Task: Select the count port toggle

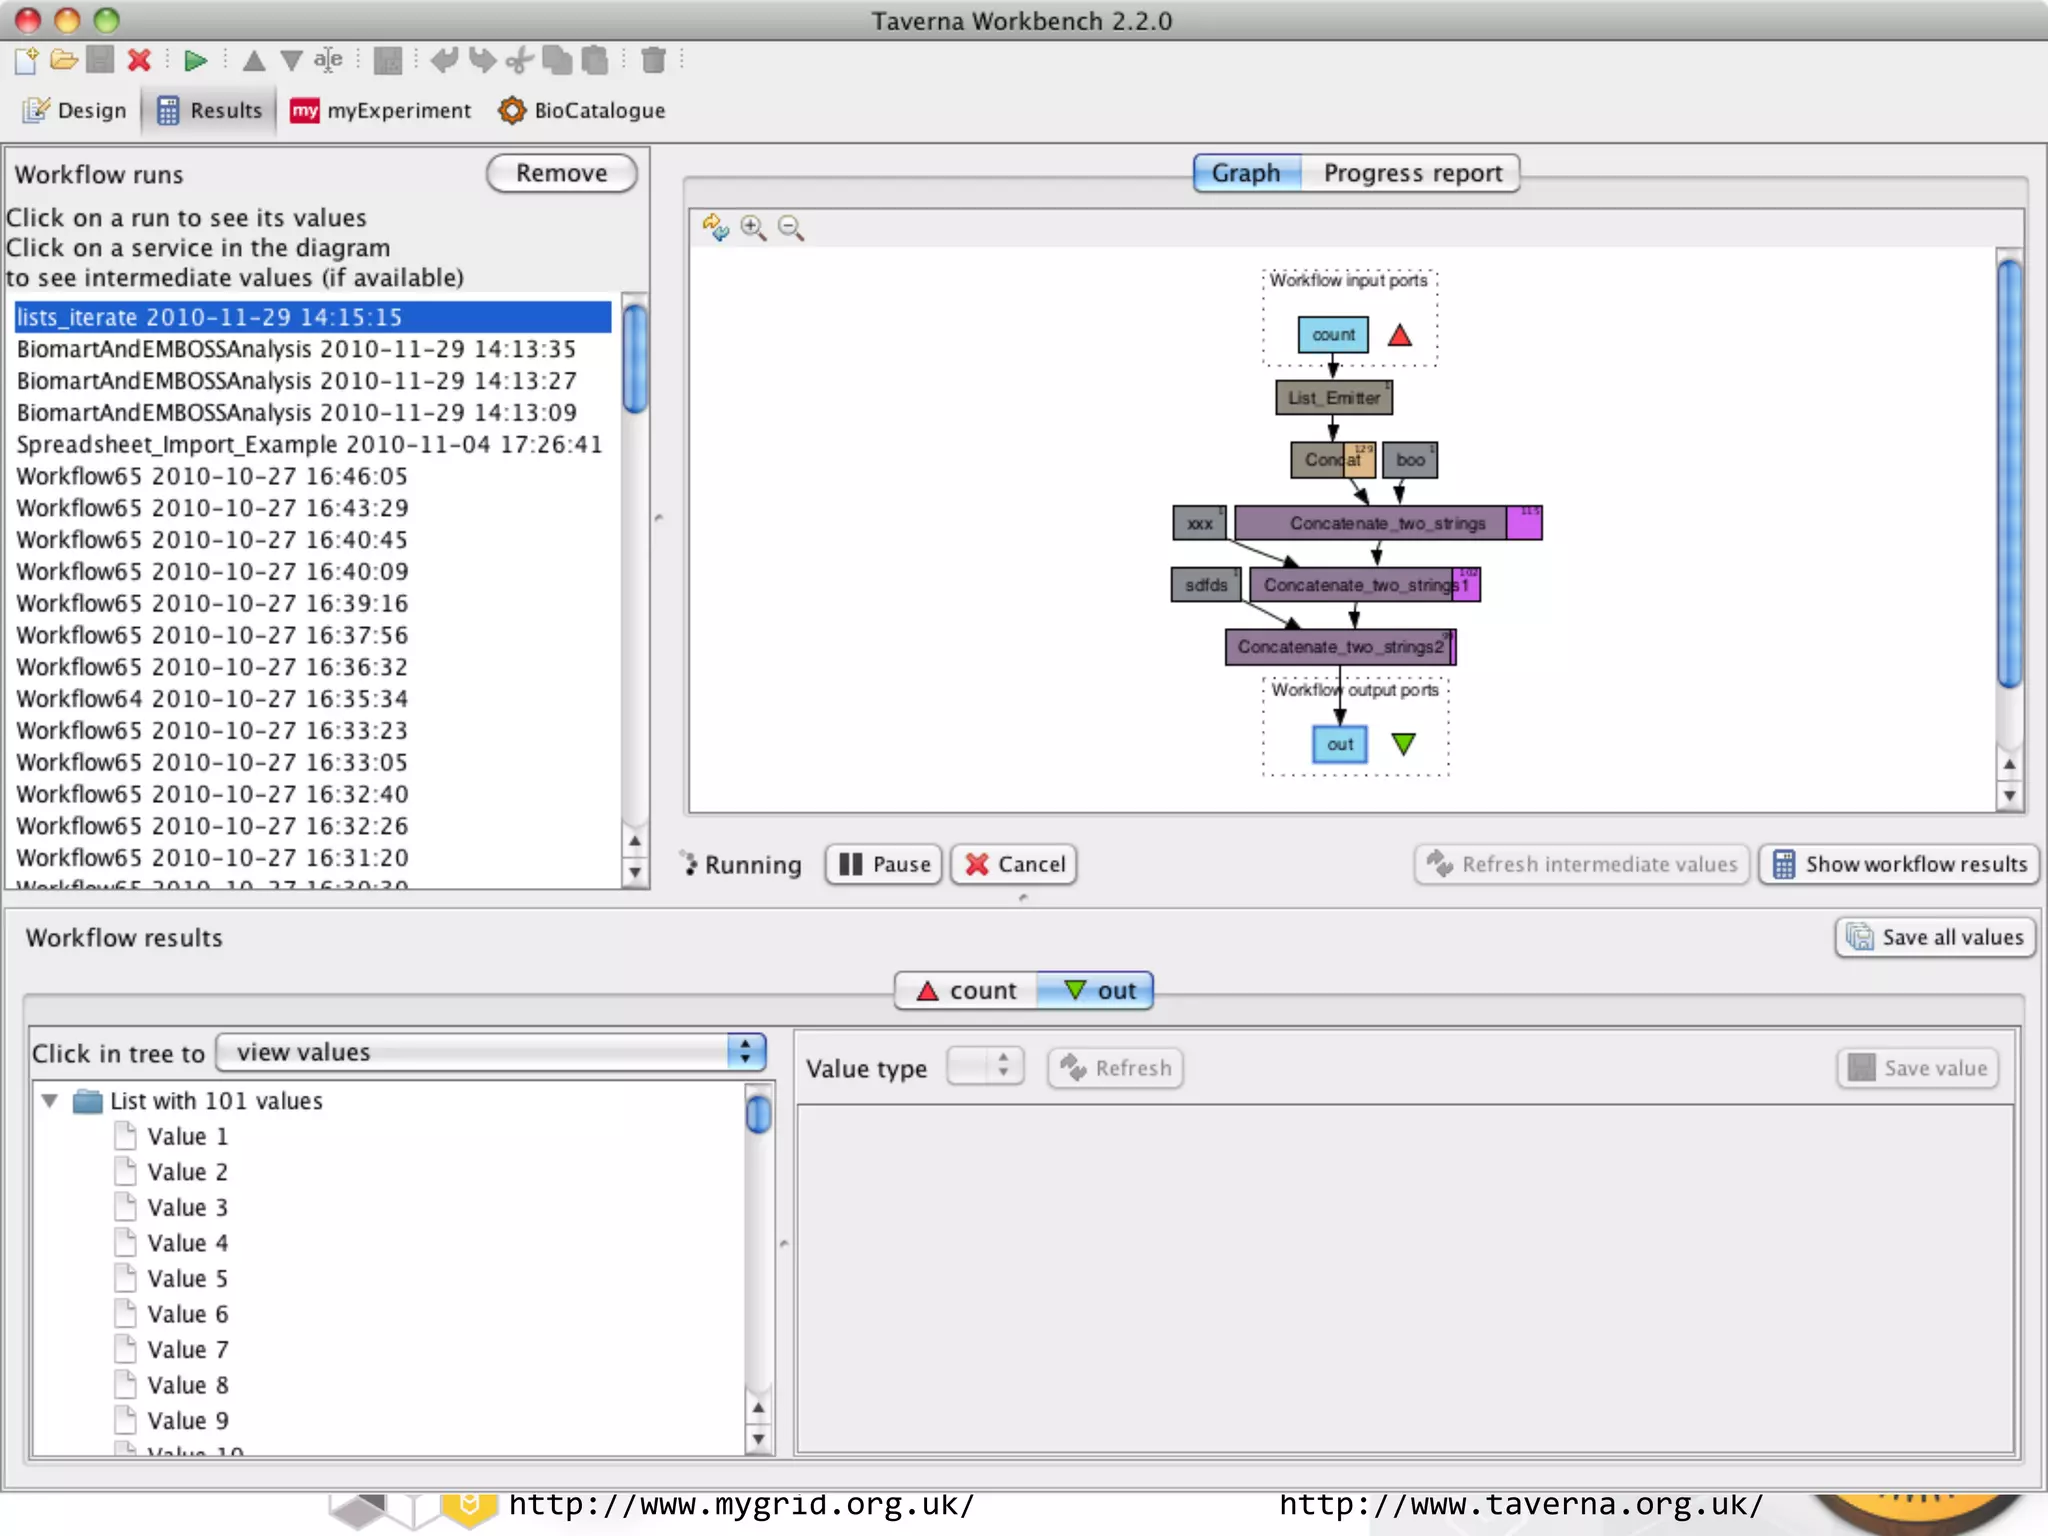Action: coord(966,990)
